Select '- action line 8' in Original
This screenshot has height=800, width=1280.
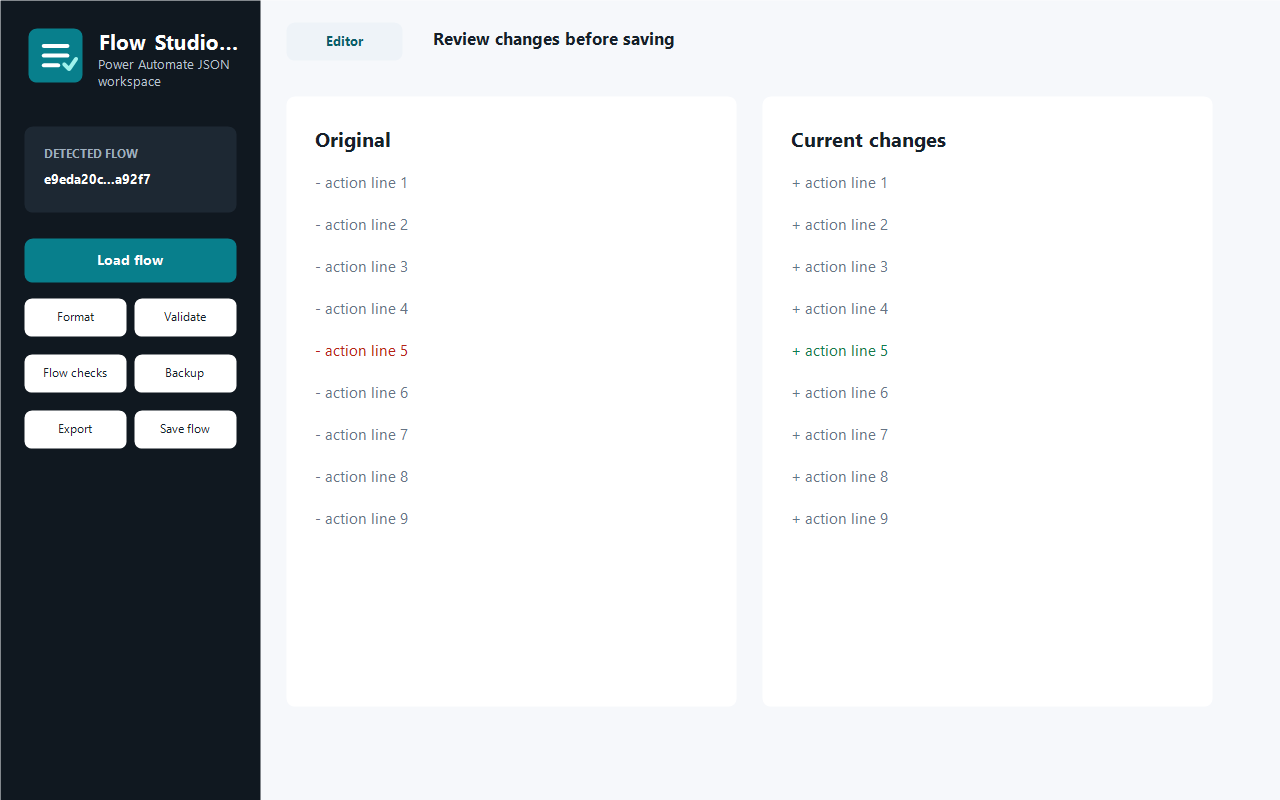tap(362, 477)
